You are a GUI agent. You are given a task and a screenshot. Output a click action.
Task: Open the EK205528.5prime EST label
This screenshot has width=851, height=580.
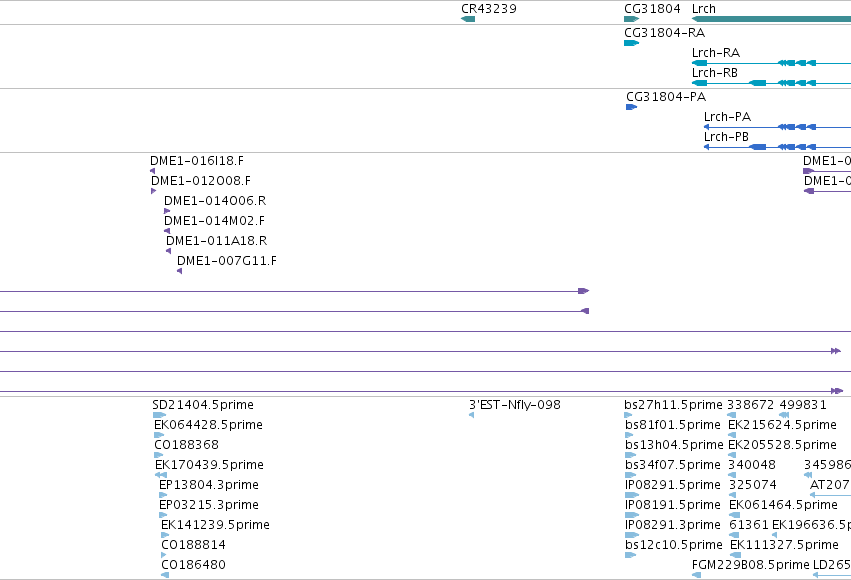tap(783, 445)
